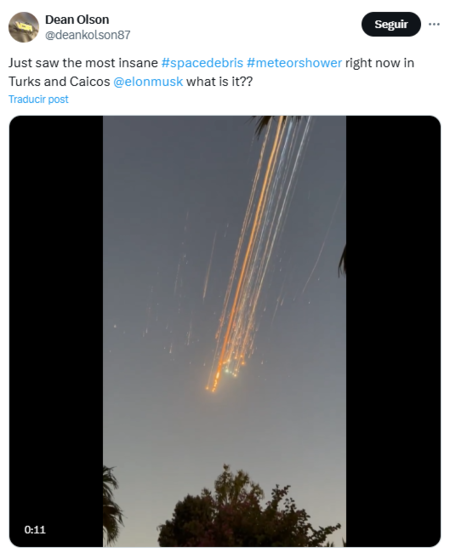Screen dimensions: 450x553
Task: Translate the tweet with Traducir post
Action: [x=38, y=99]
